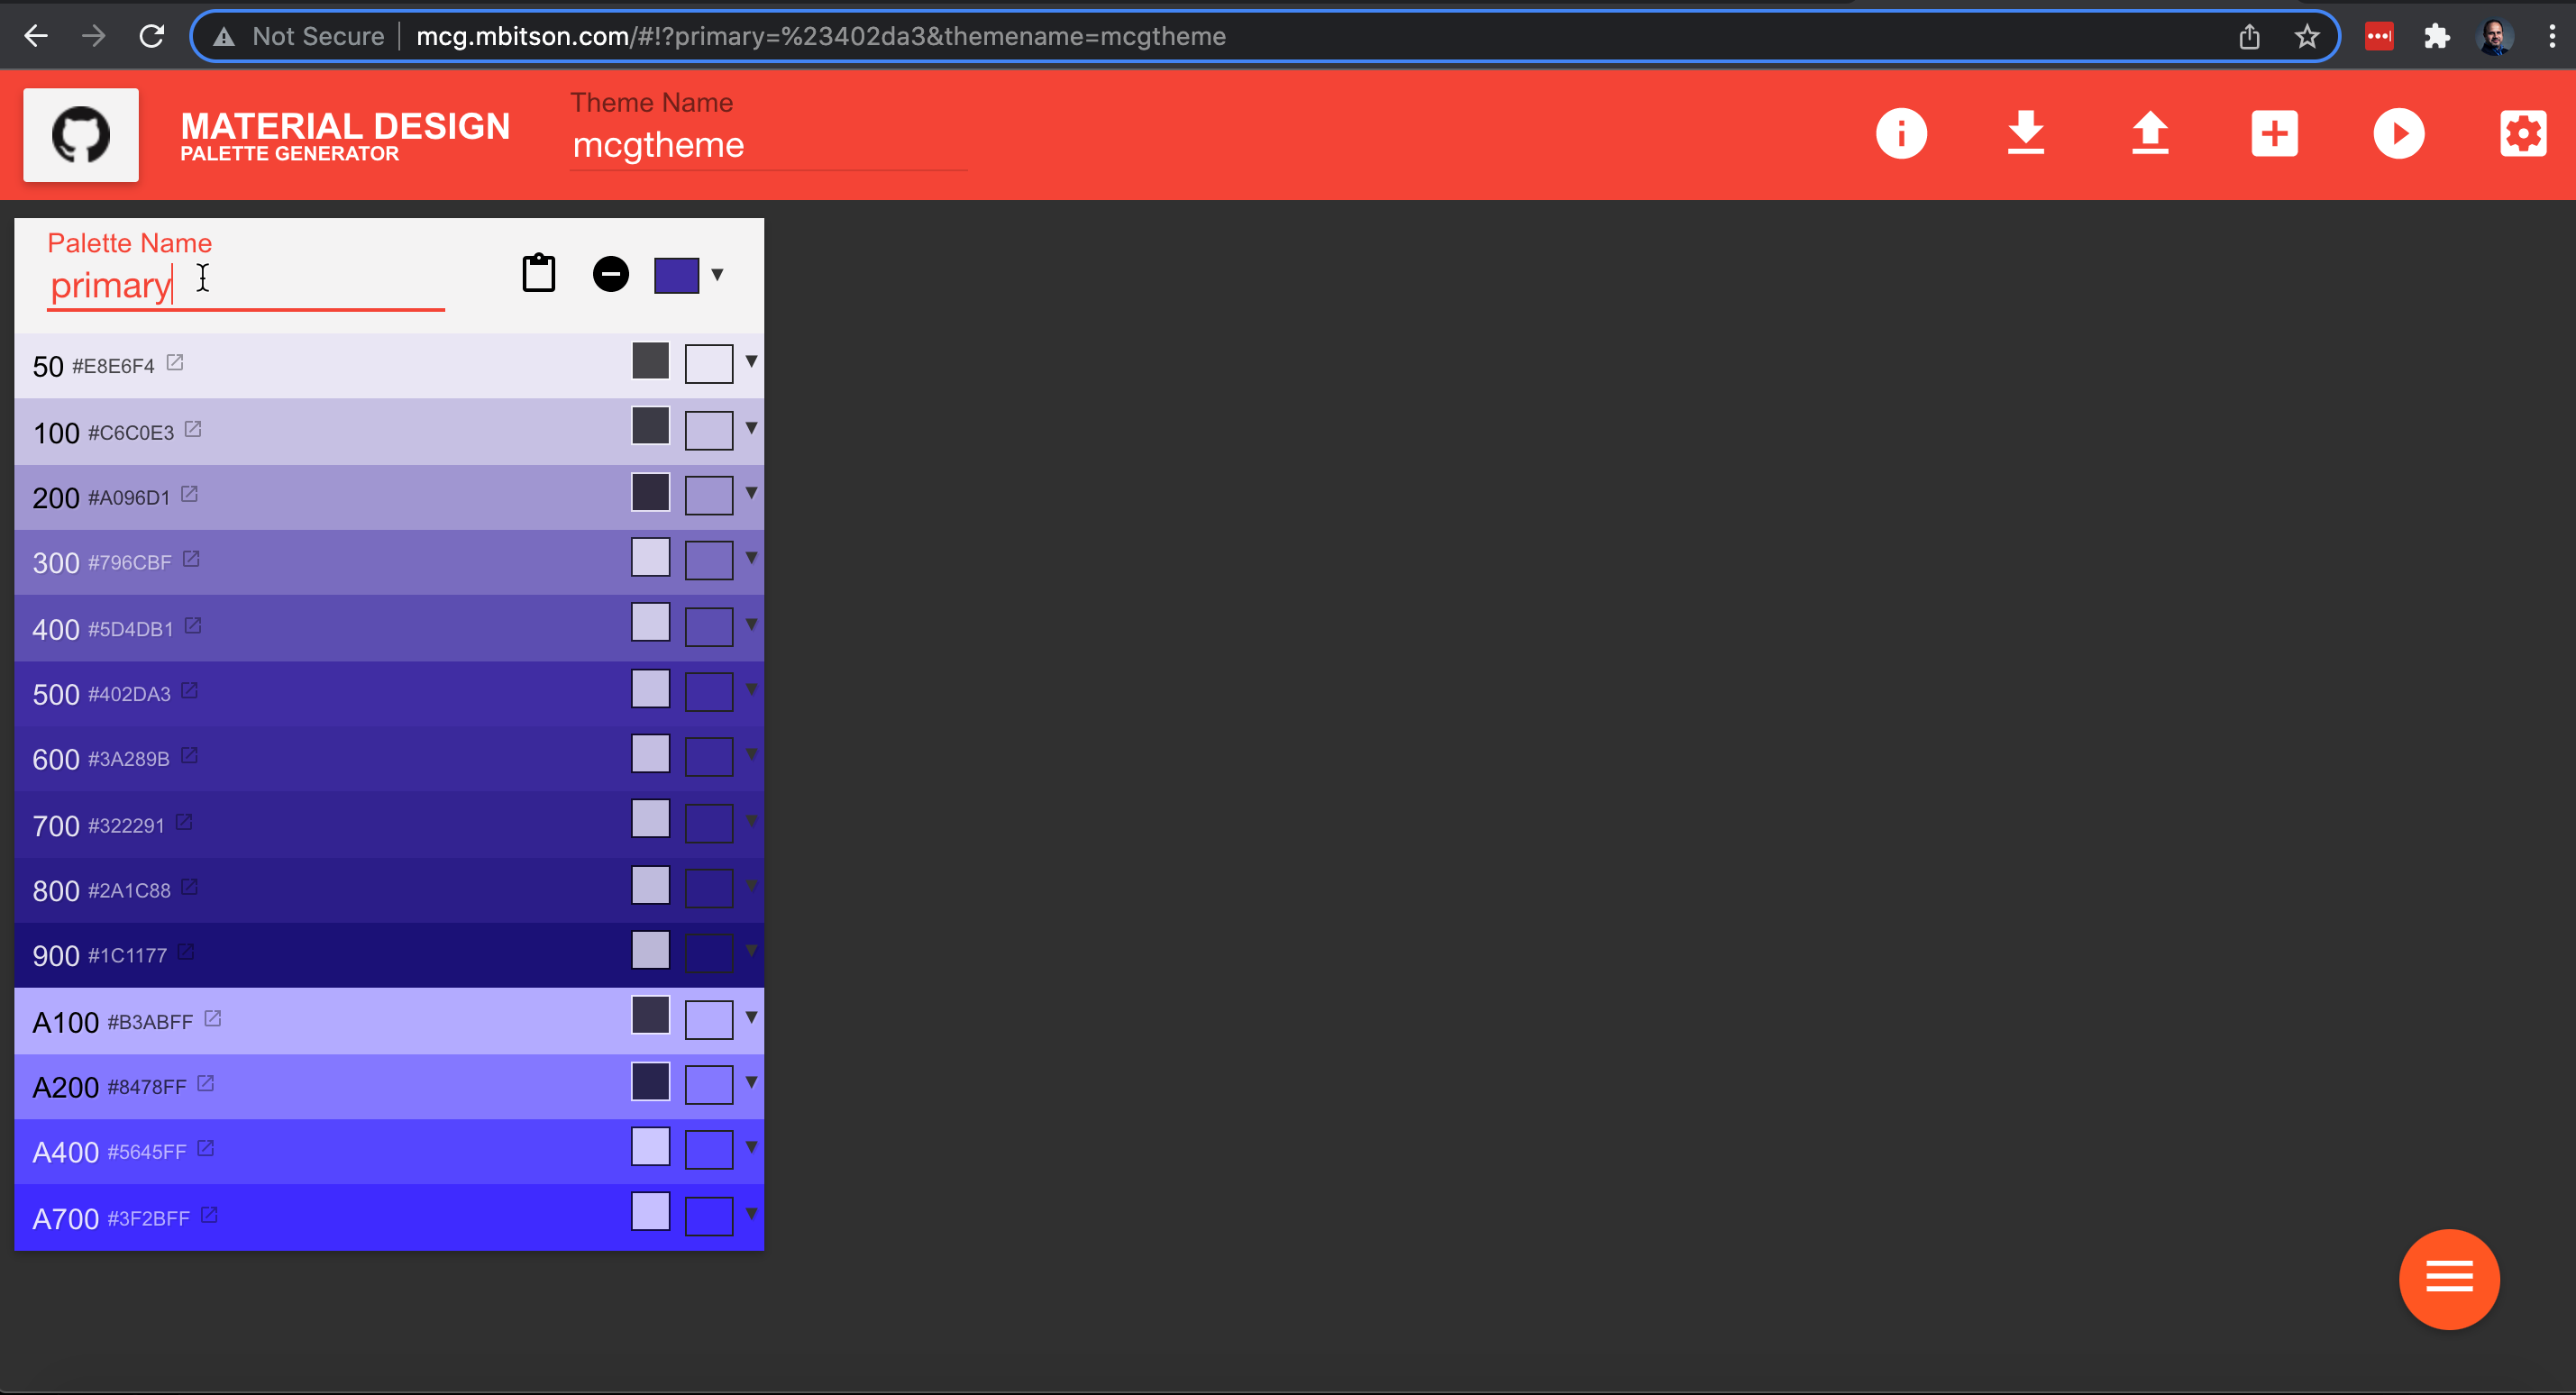Open external link icon for shade A100
Screen dimensions: 2576x1395
coord(212,1018)
